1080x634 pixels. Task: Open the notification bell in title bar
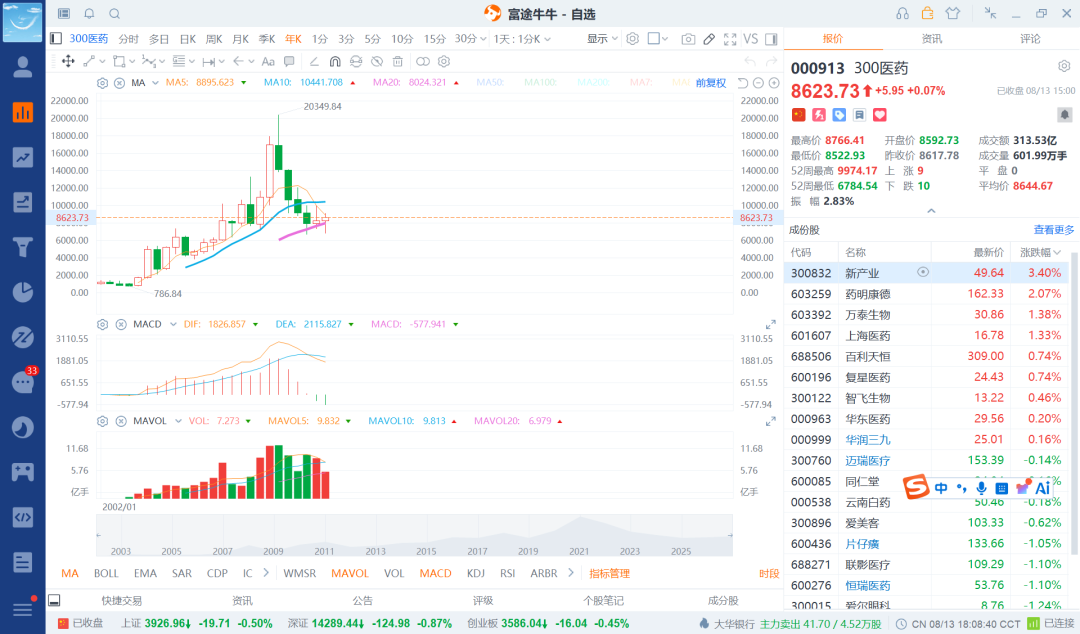point(90,14)
